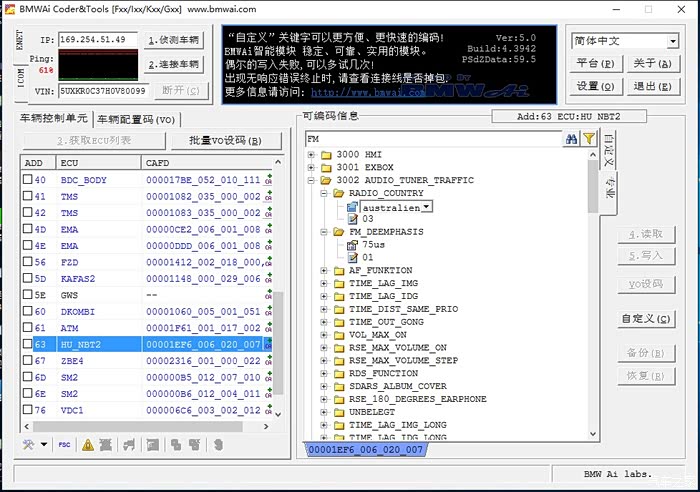Viewport: 700px width, 492px height.
Task: Click the yellow funnel filter icon
Action: tap(589, 139)
